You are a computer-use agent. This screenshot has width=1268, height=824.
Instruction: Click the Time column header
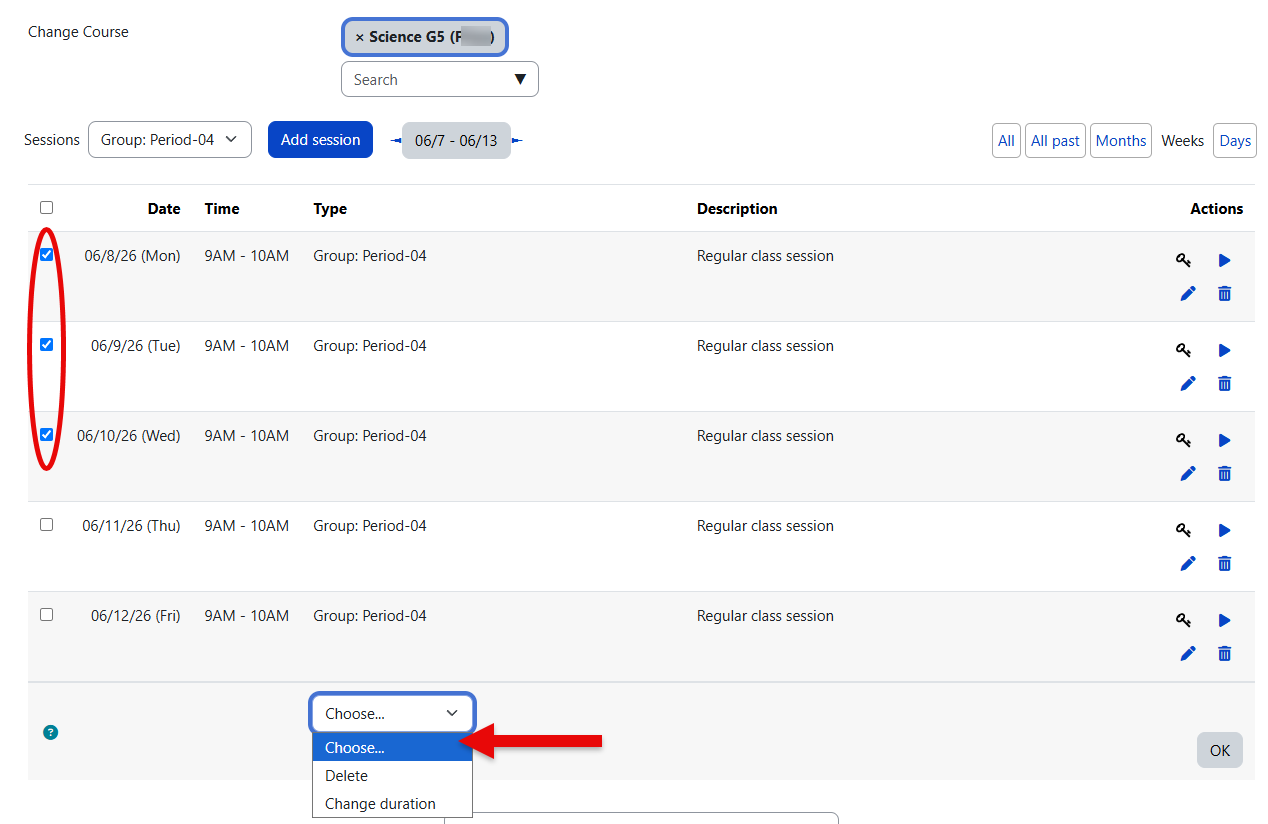[222, 209]
